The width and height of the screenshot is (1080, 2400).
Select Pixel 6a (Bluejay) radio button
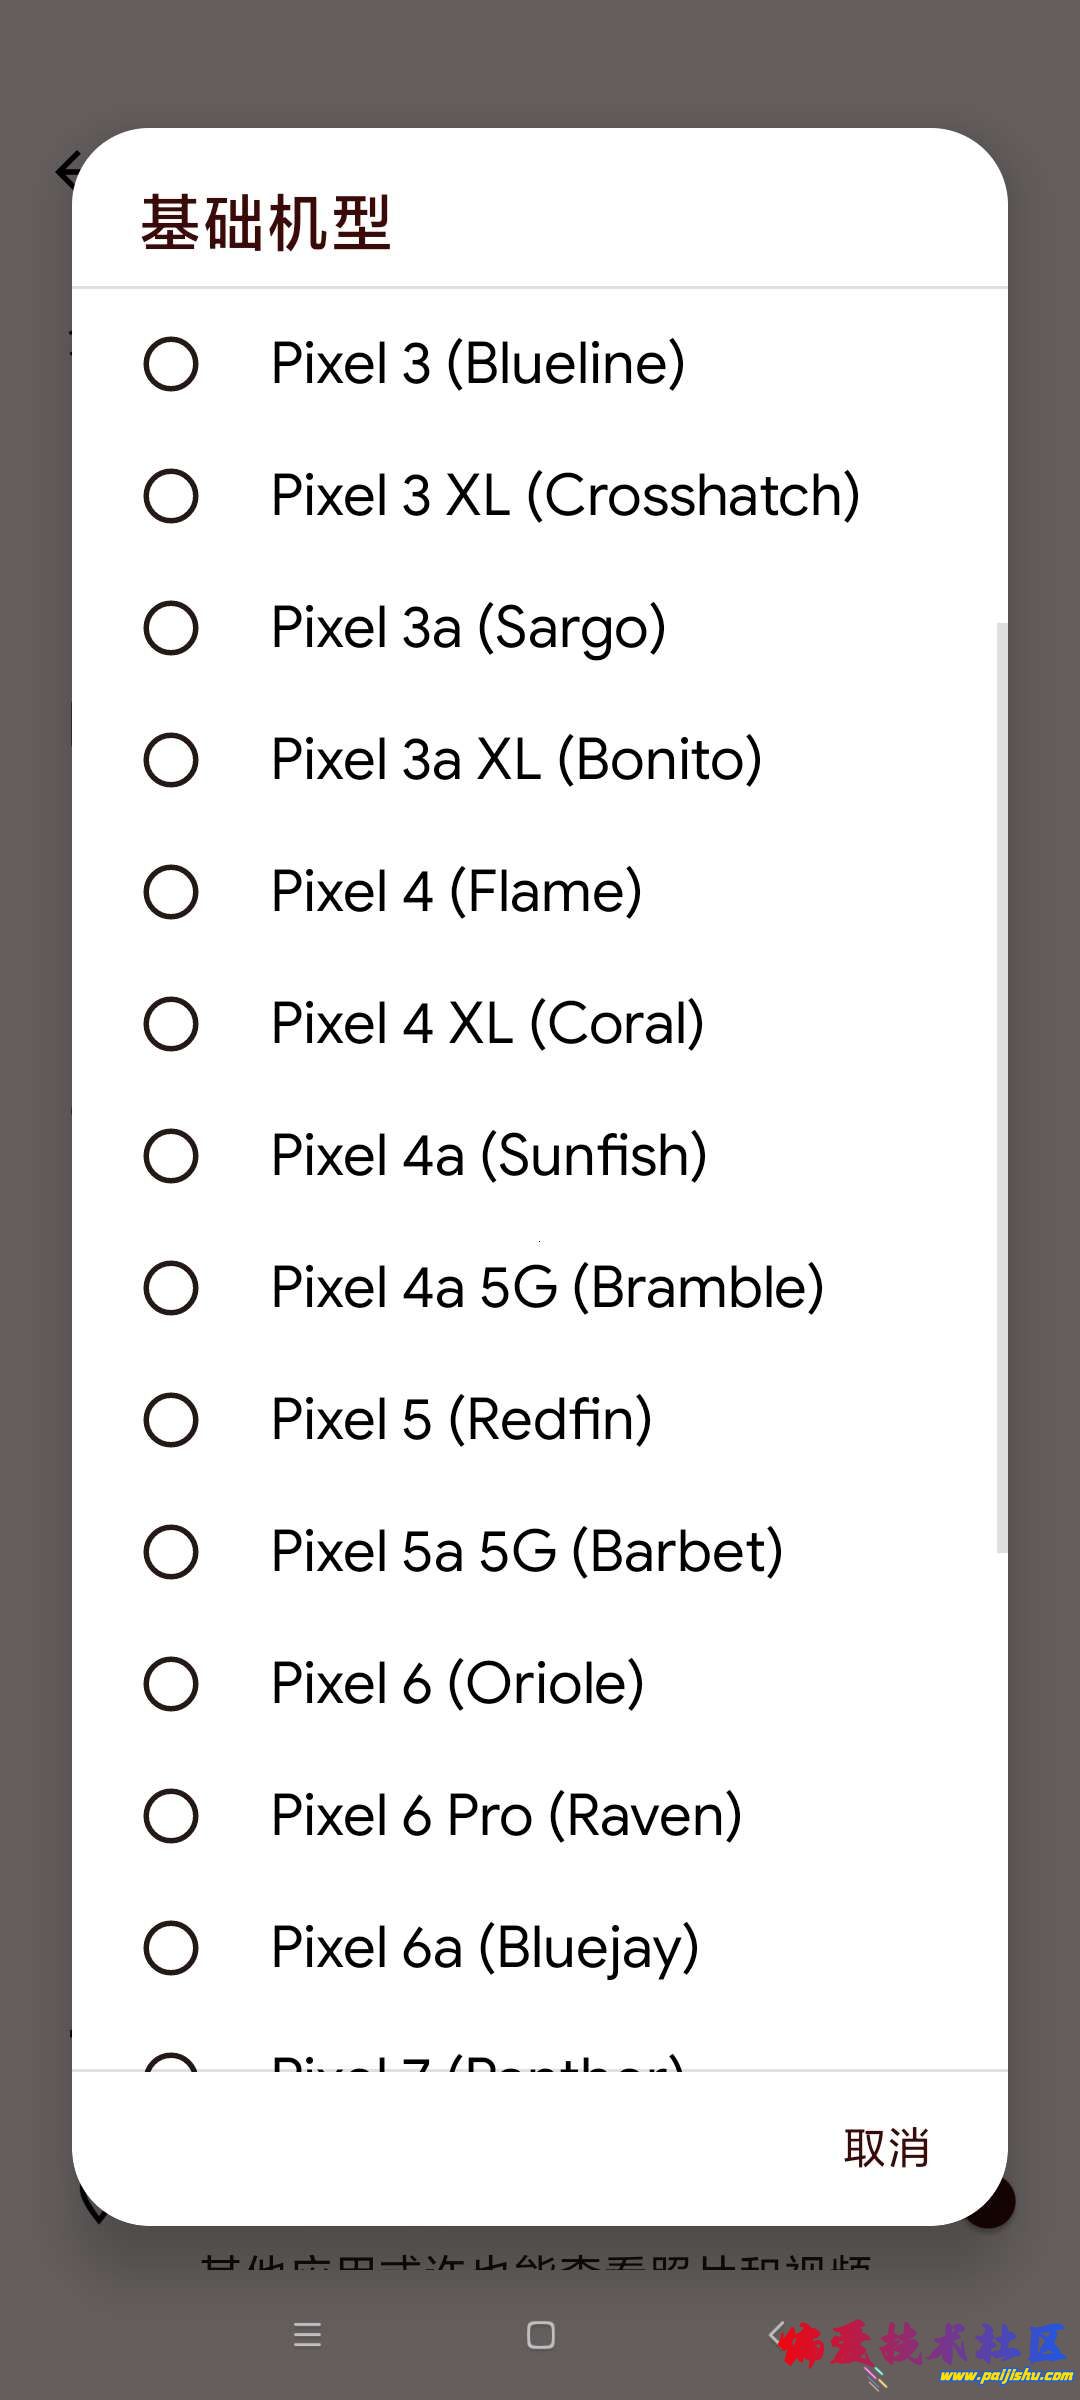pos(171,1948)
